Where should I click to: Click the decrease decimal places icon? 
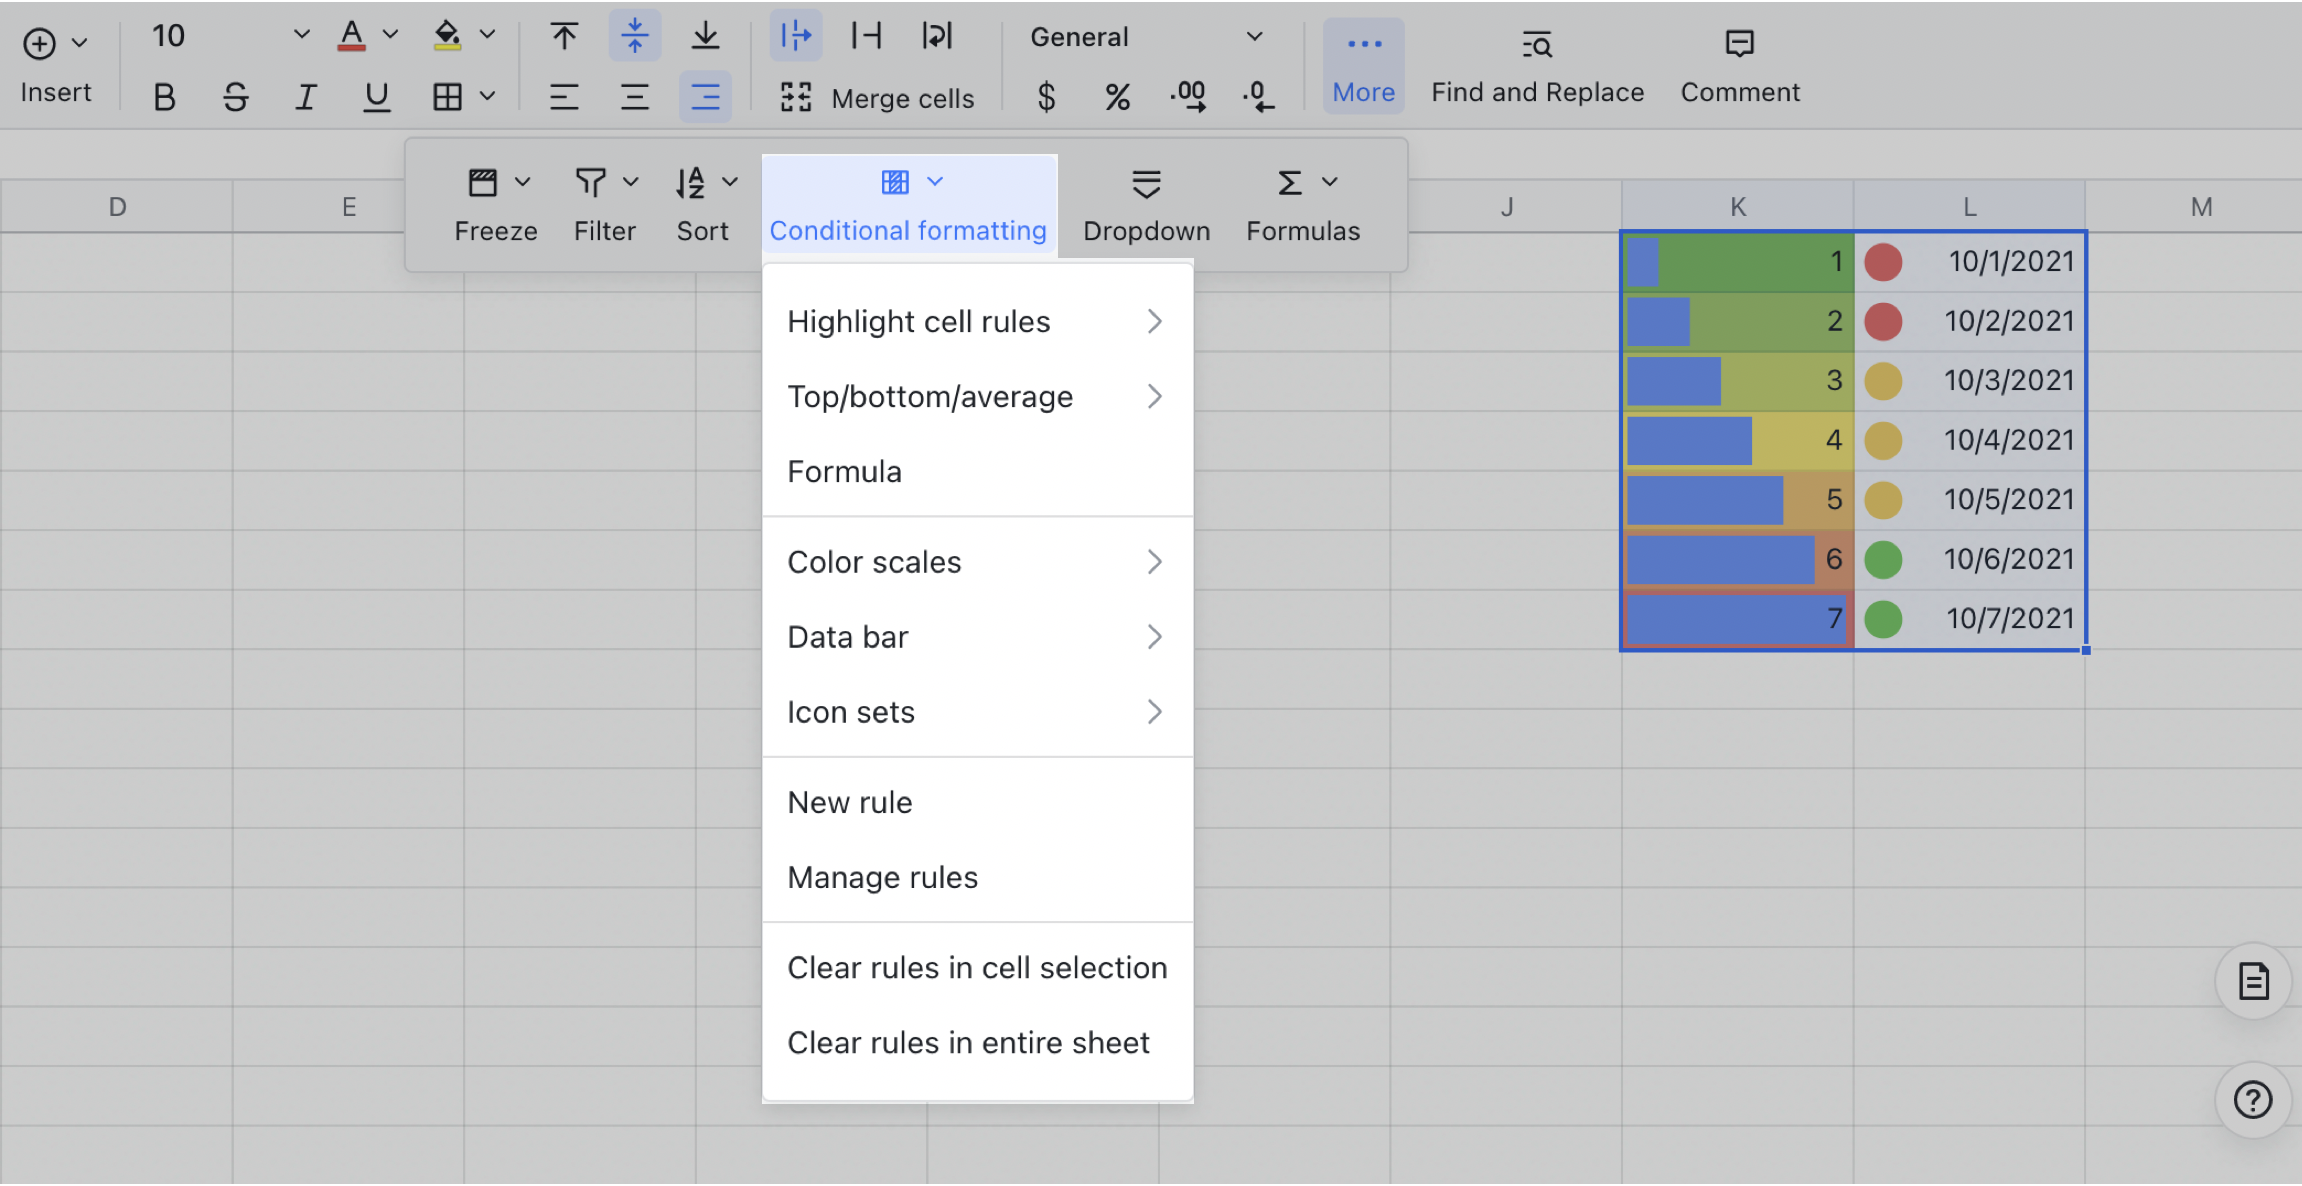coord(1258,97)
